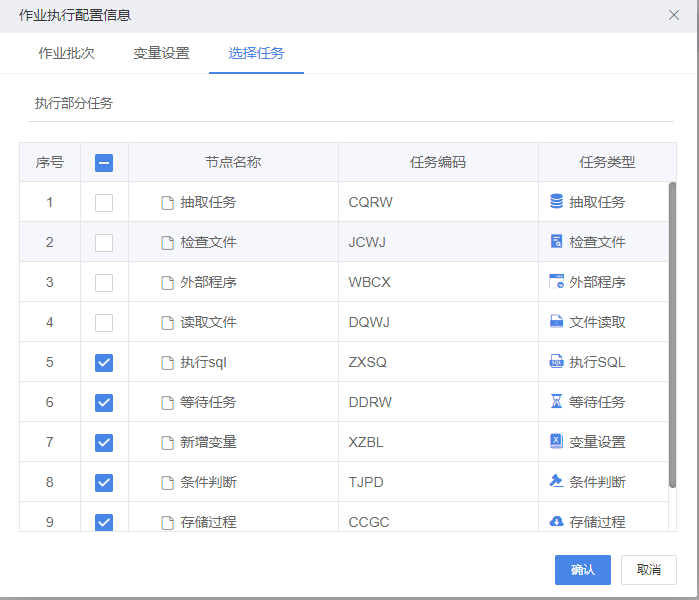Viewport: 699px width, 600px height.
Task: Uncheck the box for row 5 执行sql
Action: 104,363
